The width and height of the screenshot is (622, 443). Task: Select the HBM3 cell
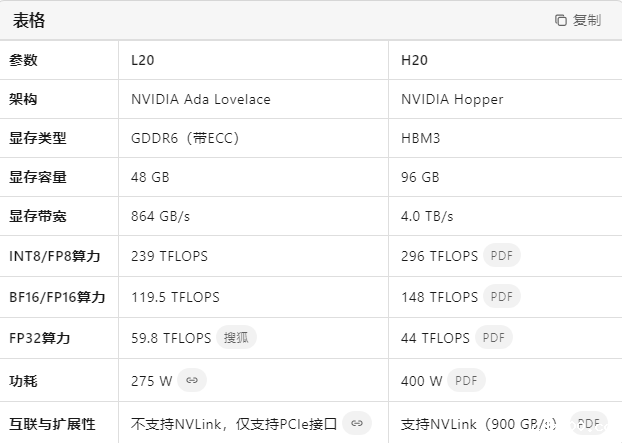click(x=420, y=138)
